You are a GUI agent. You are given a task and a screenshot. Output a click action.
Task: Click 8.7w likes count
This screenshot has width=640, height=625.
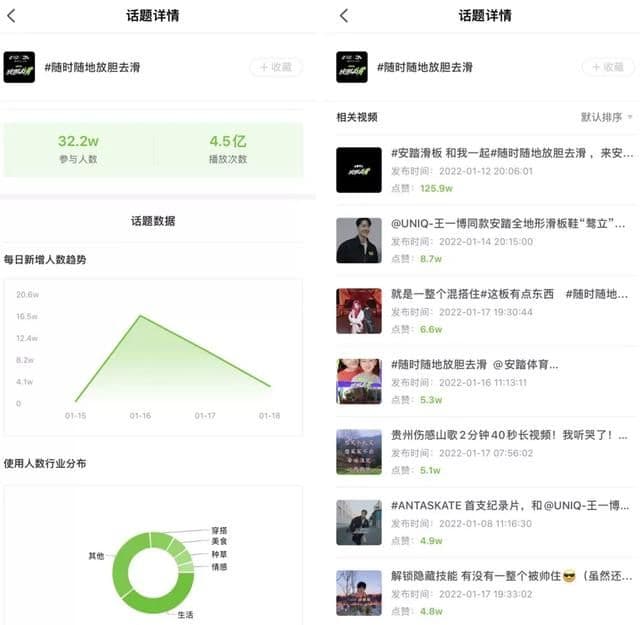click(431, 259)
